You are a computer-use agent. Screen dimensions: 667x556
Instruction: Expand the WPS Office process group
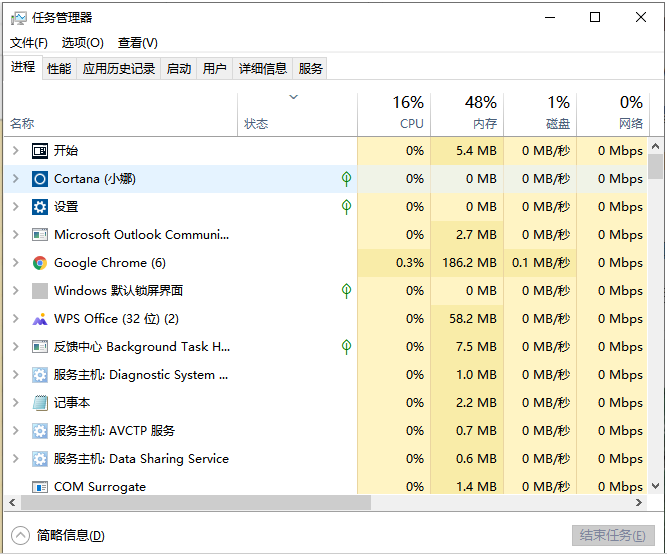(x=15, y=319)
